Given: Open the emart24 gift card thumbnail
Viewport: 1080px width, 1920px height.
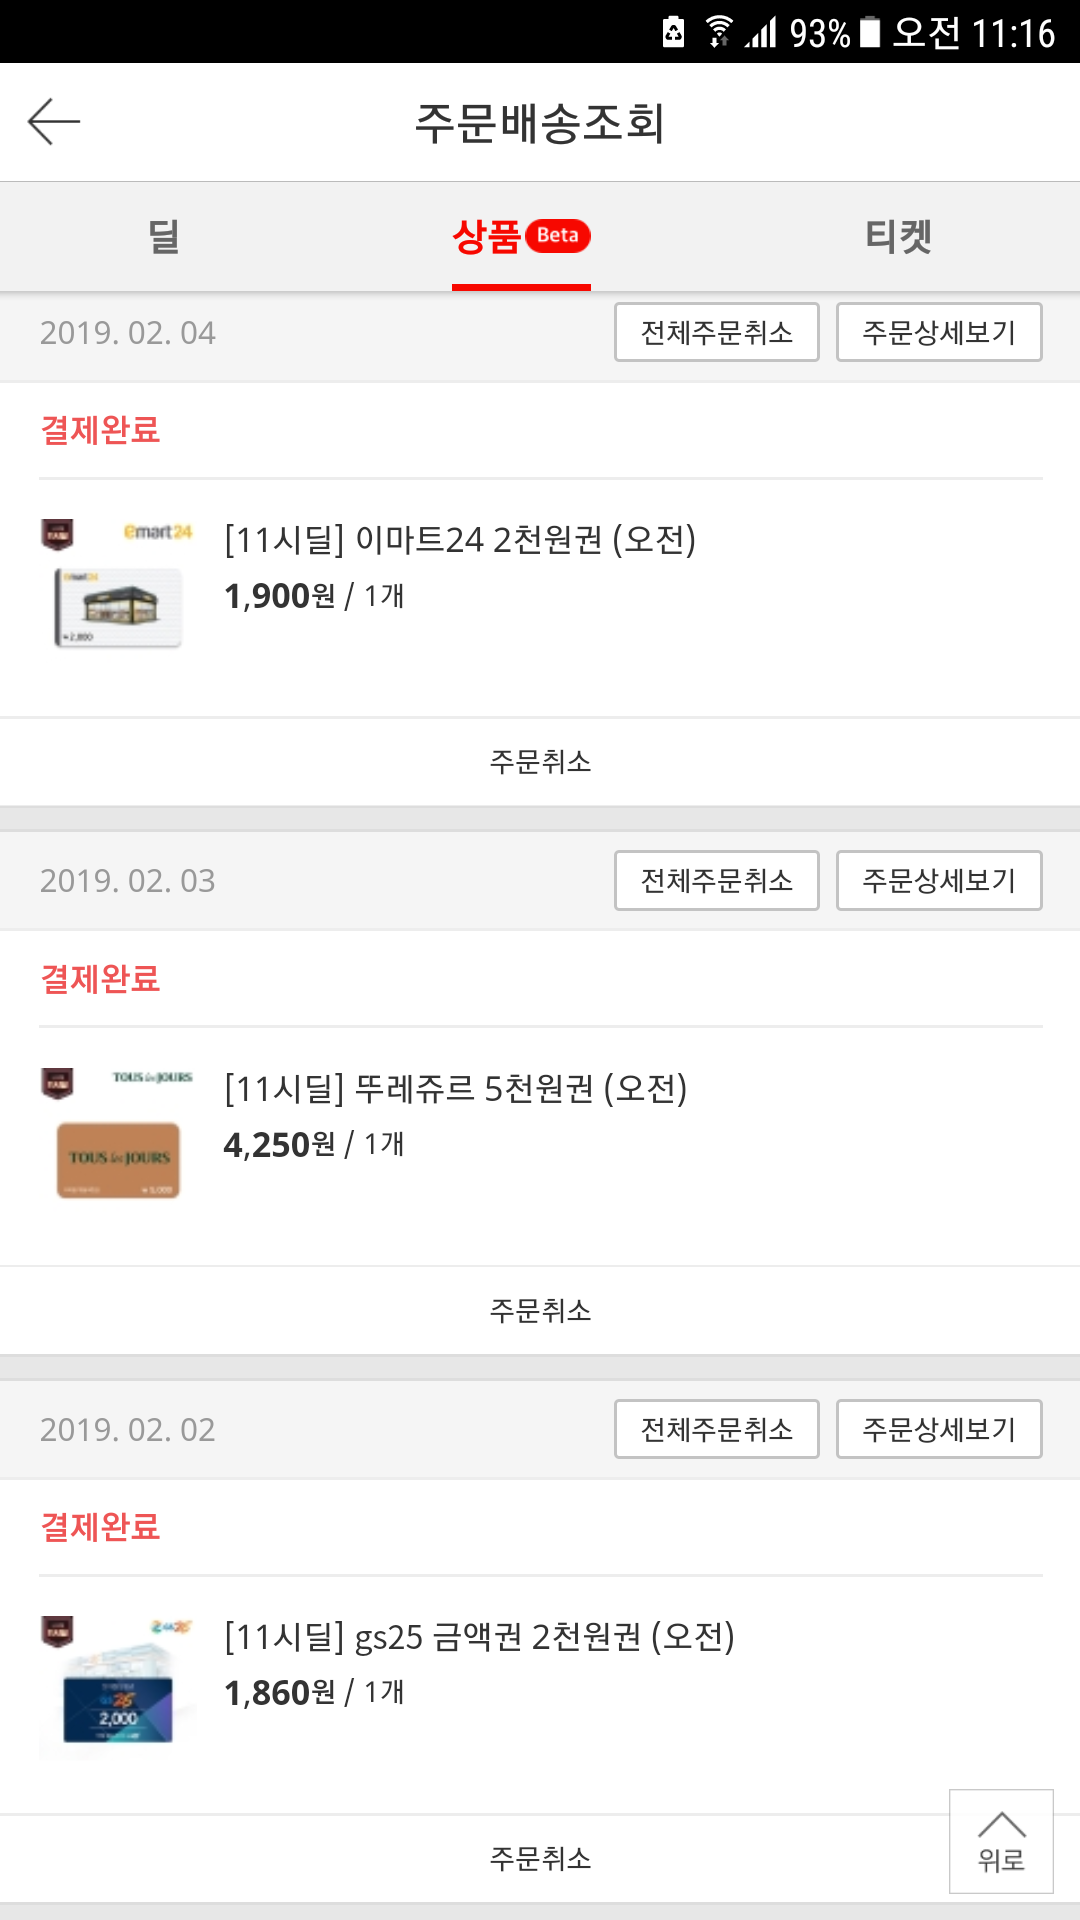Looking at the screenshot, I should point(119,606).
